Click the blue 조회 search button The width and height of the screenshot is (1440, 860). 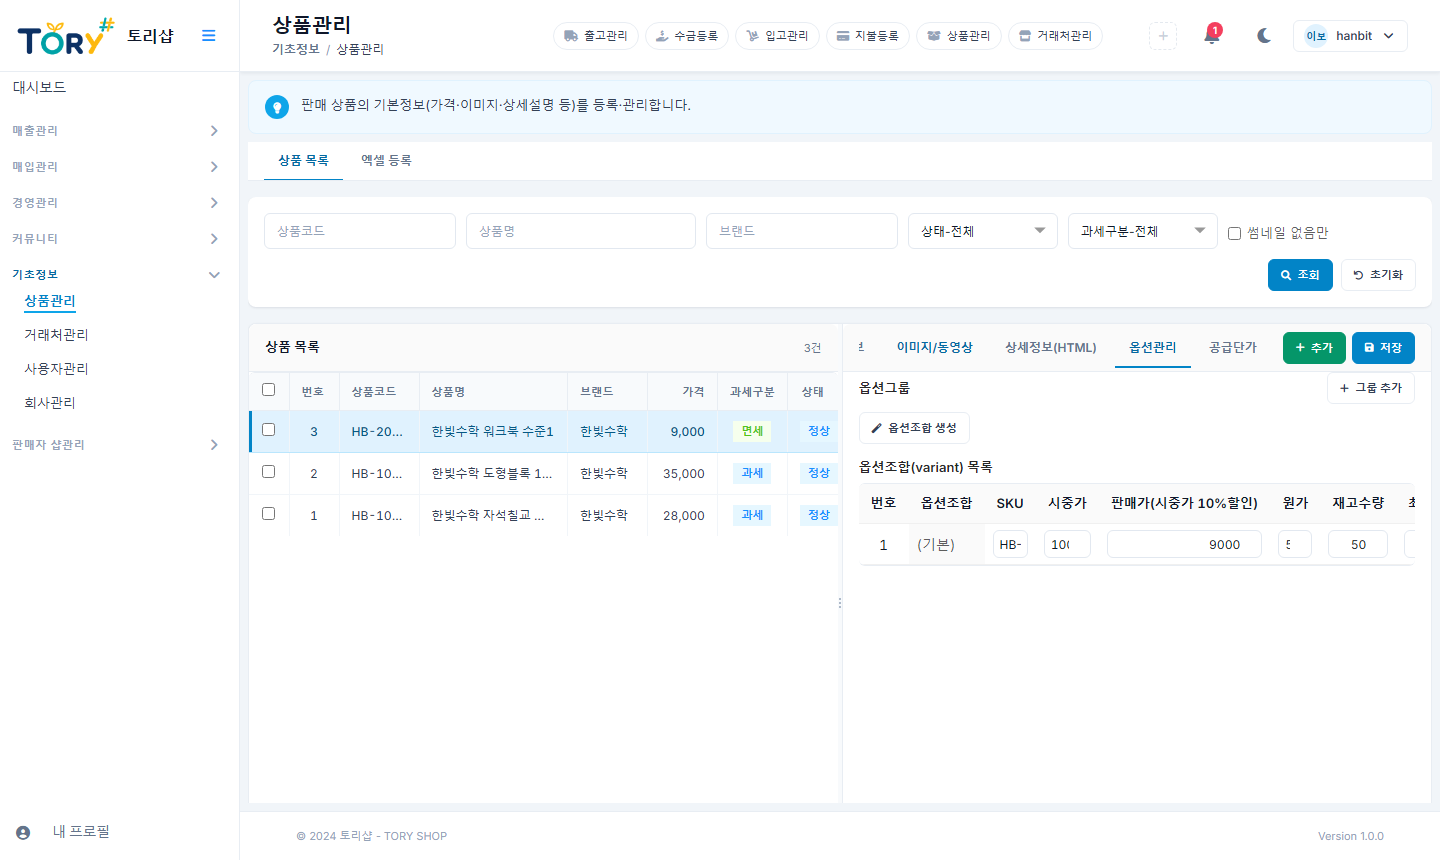[1300, 275]
